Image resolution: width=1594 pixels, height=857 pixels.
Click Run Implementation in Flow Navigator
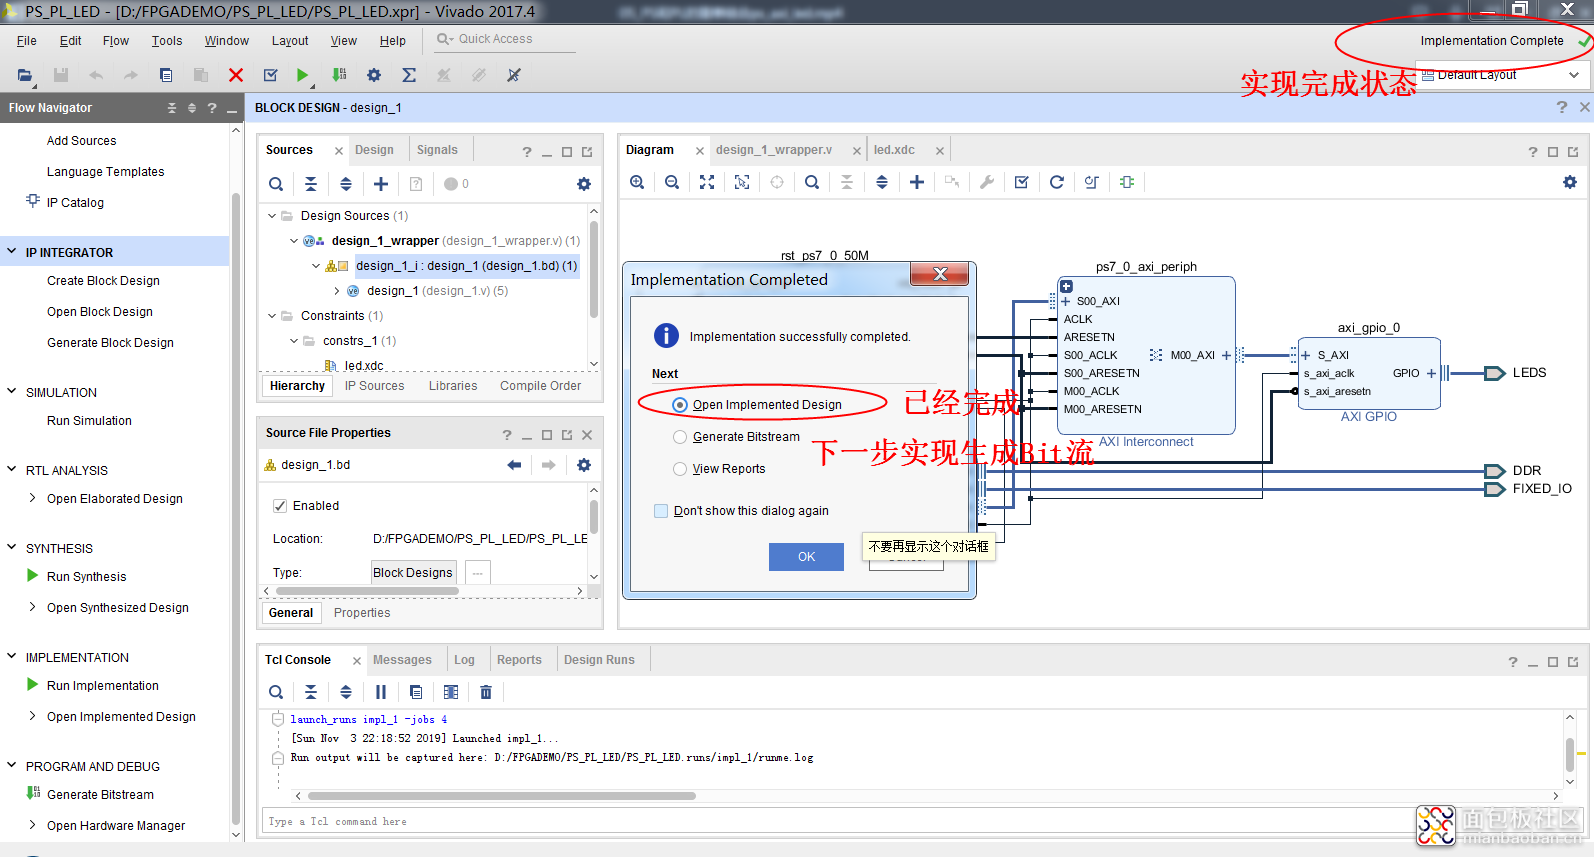click(103, 686)
